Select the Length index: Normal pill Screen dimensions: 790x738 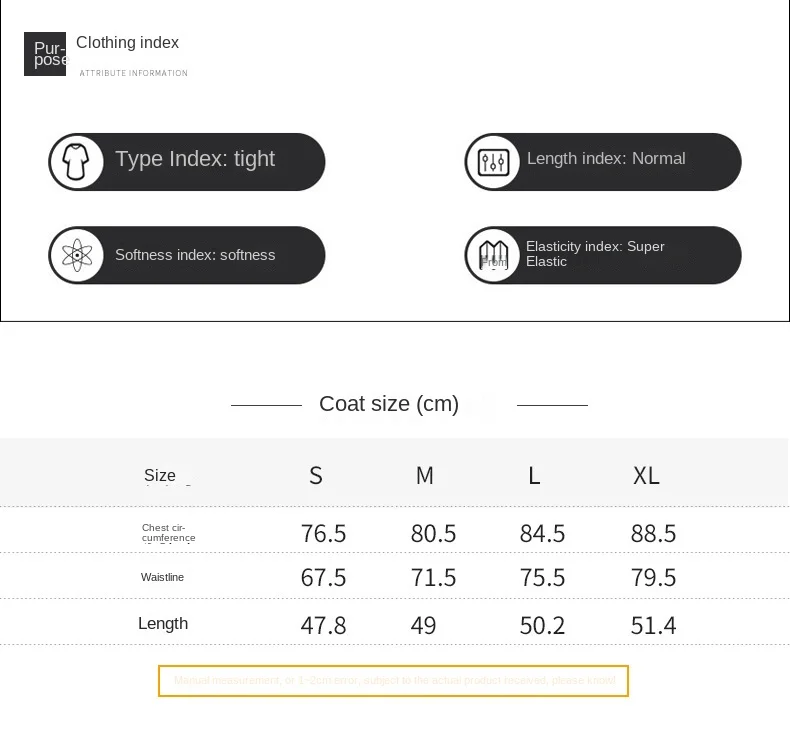(x=603, y=162)
